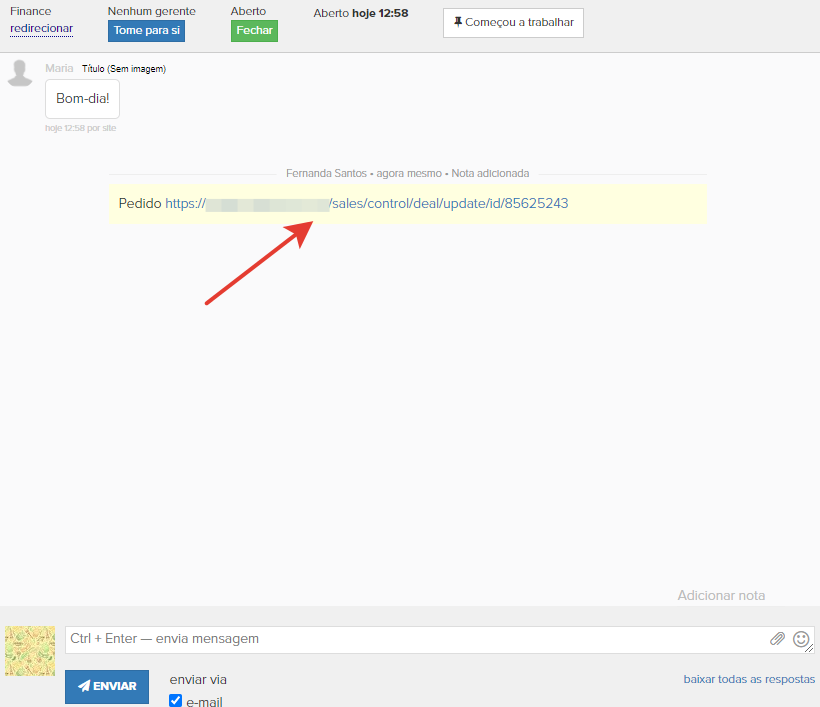This screenshot has height=707, width=820.
Task: Click the paperclip attachment icon
Action: click(777, 639)
